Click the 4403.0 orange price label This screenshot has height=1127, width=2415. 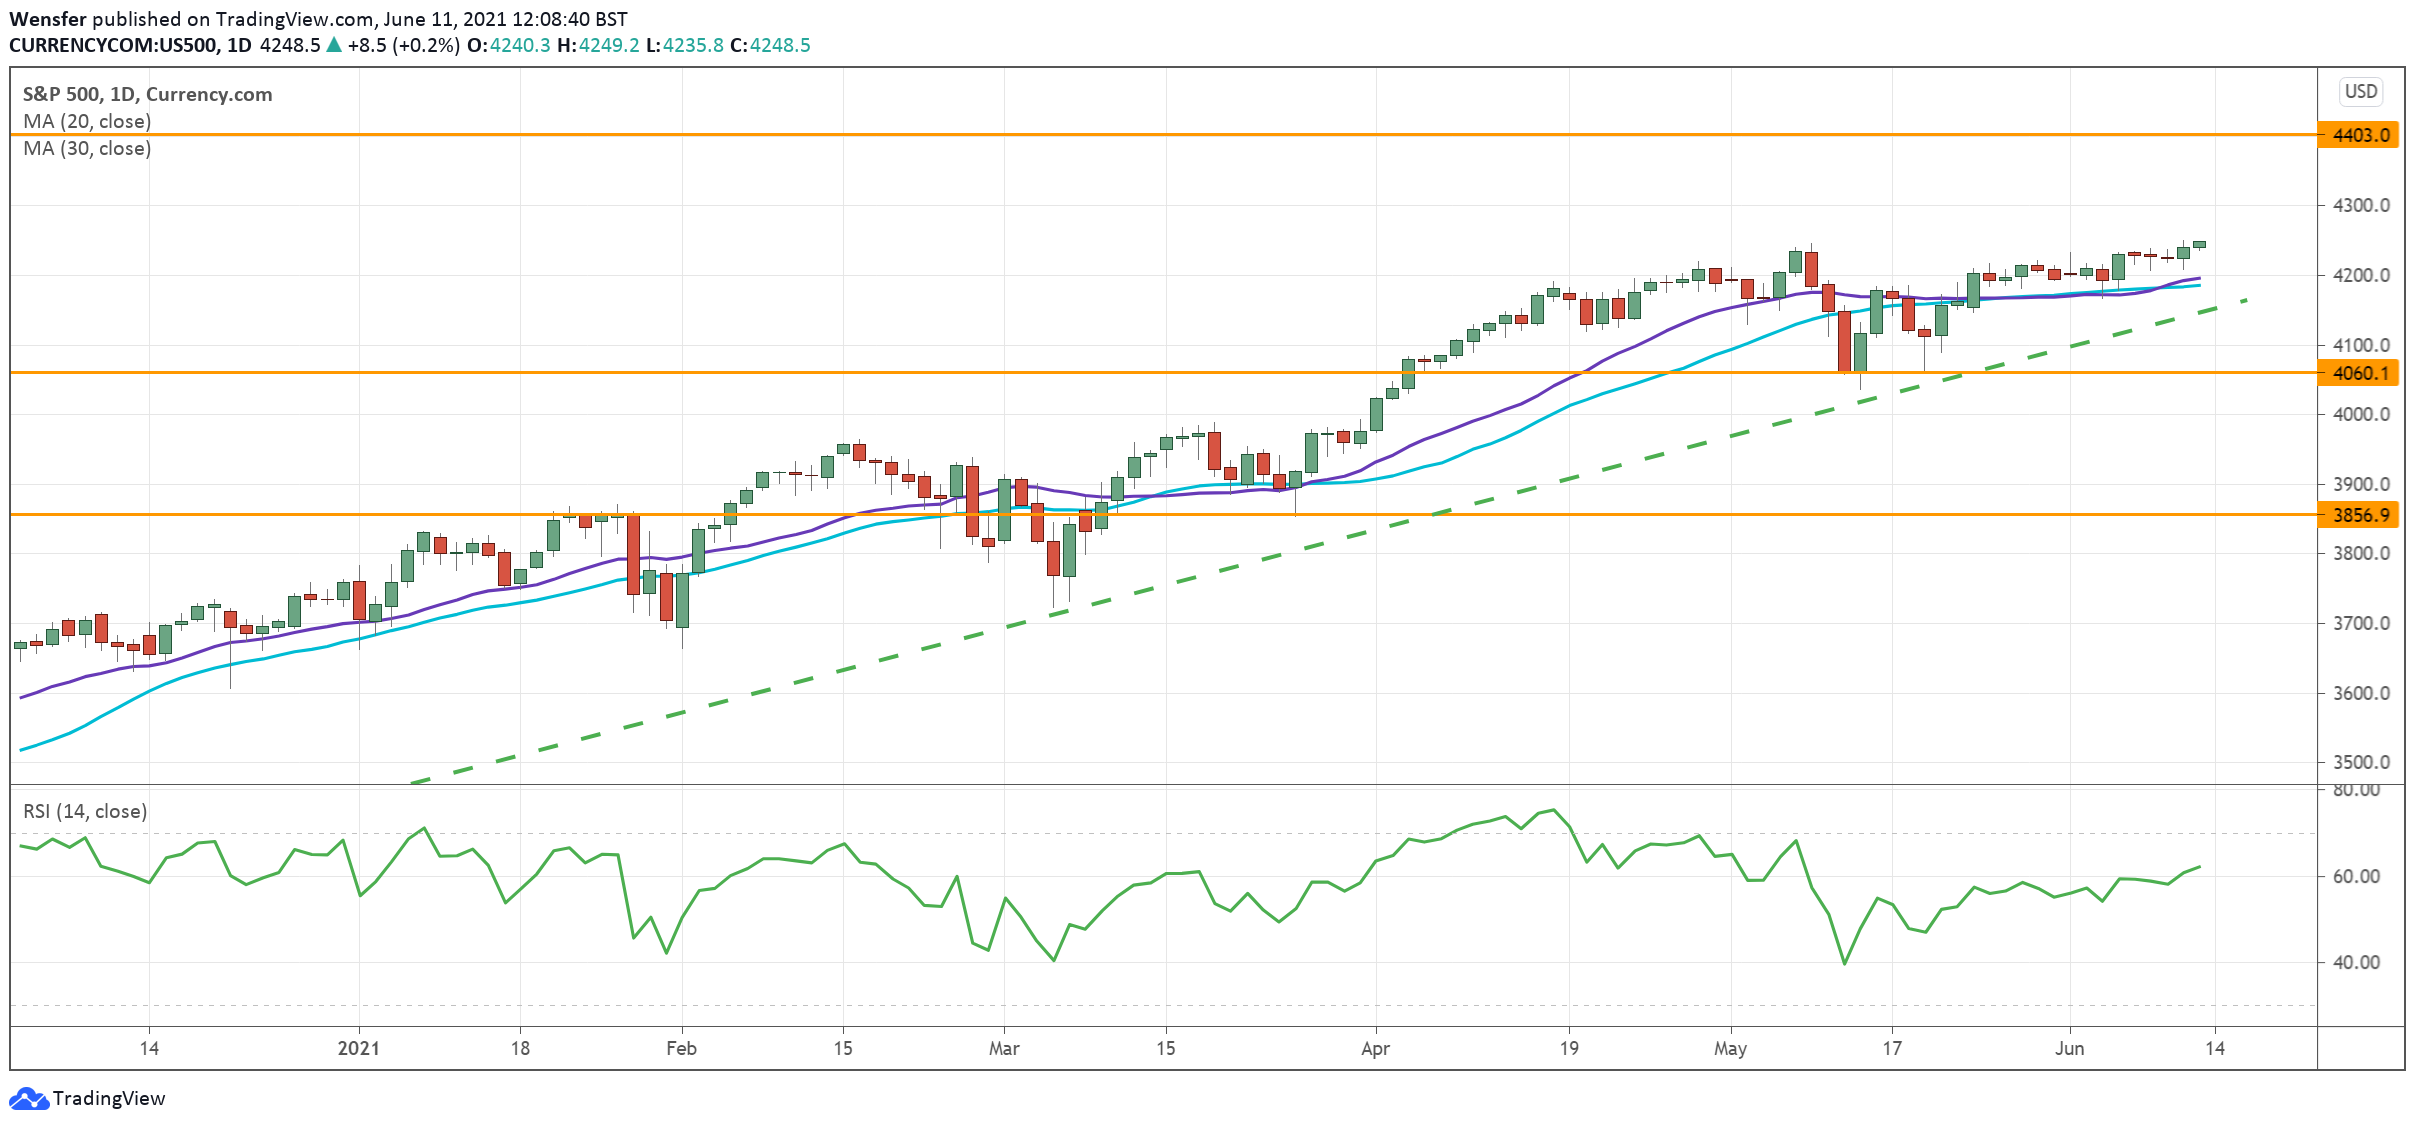pyautogui.click(x=2358, y=135)
